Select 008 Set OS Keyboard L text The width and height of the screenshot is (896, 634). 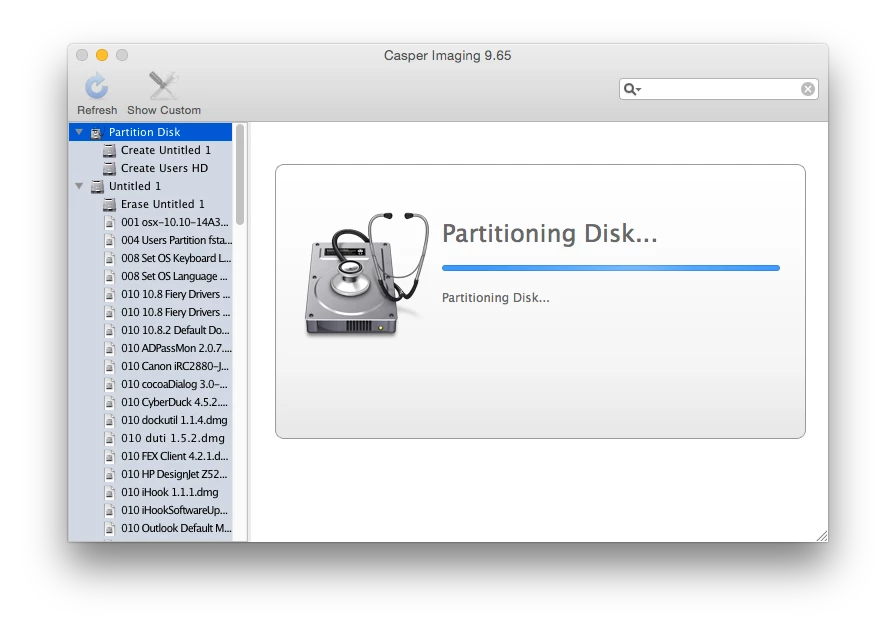[176, 258]
